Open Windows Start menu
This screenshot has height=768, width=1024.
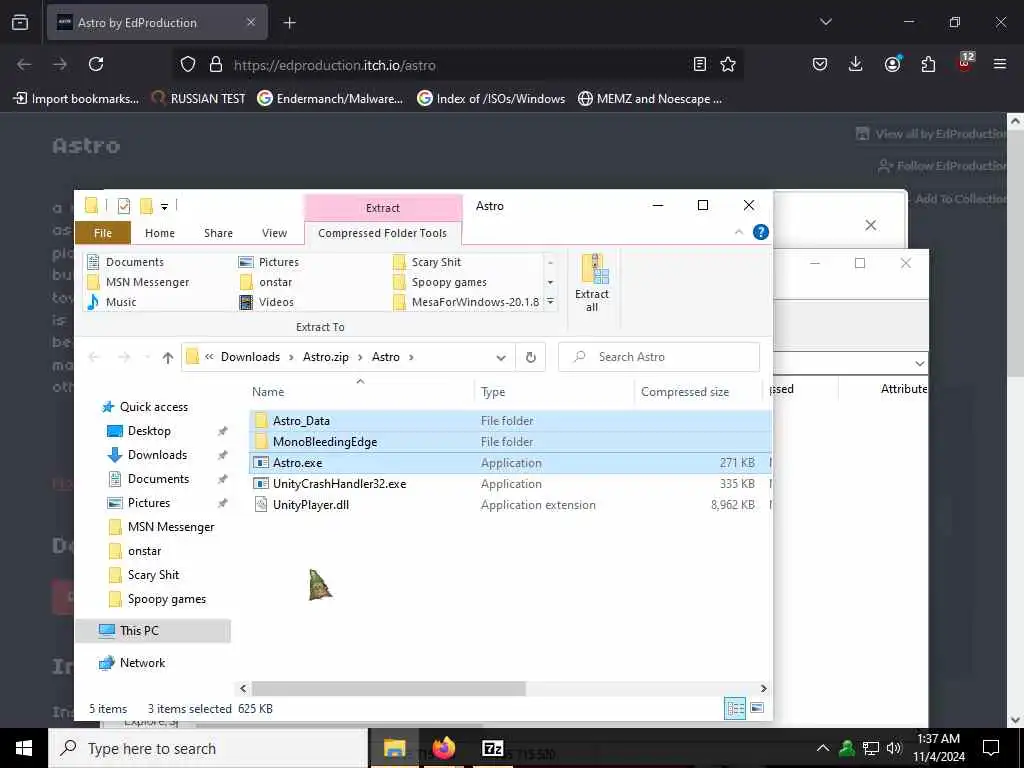[24, 748]
